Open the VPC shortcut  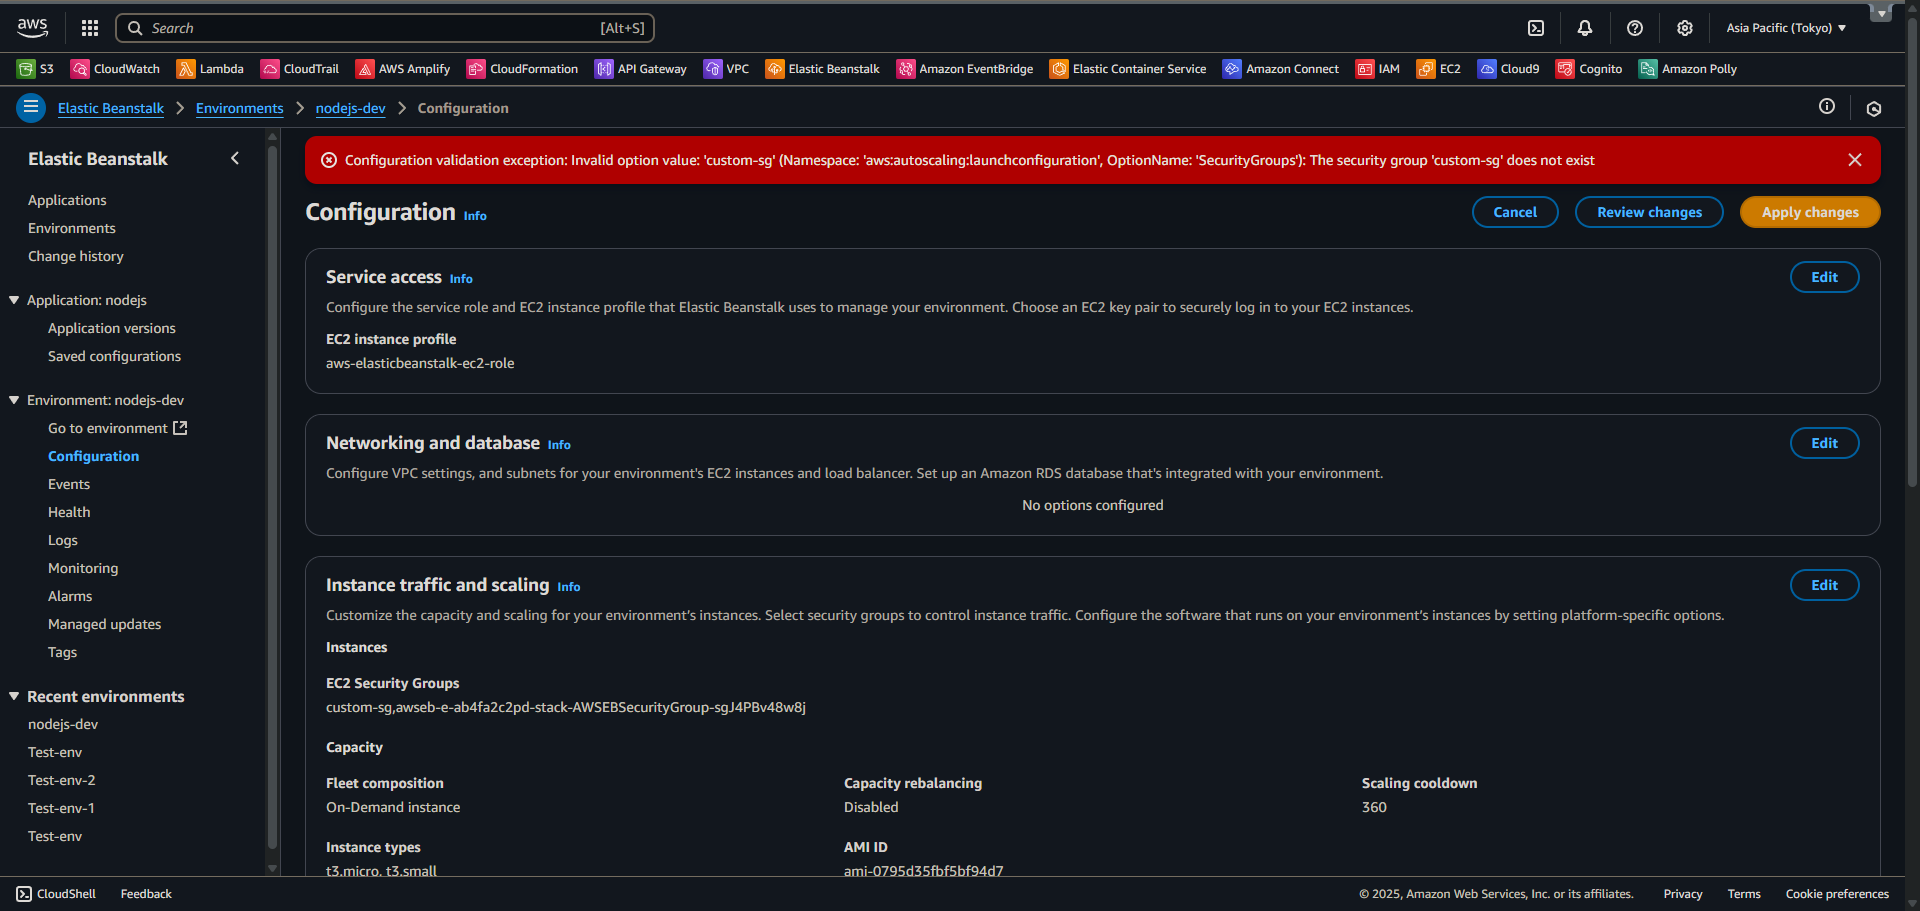pyautogui.click(x=727, y=69)
